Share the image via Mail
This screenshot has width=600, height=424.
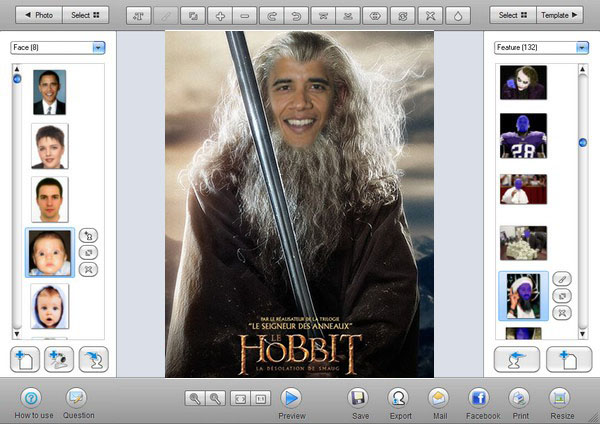(x=438, y=397)
